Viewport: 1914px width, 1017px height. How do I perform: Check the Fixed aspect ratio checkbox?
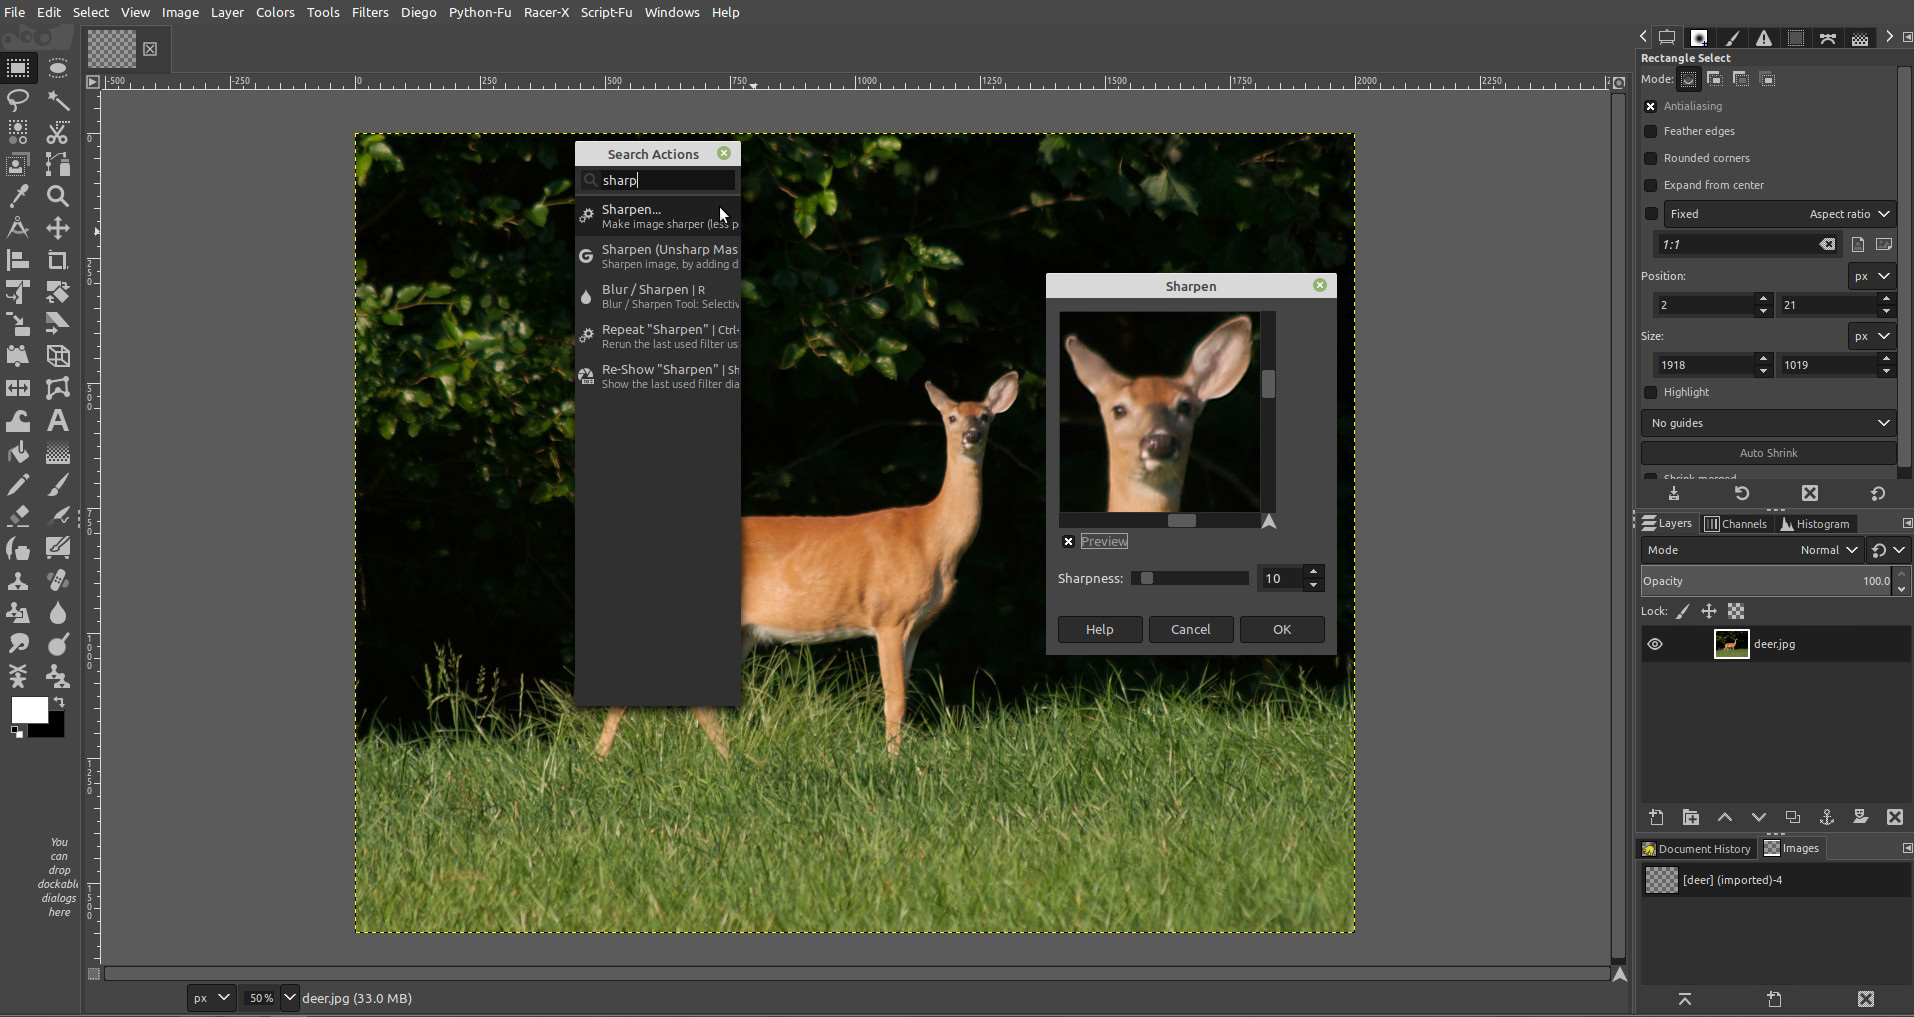tap(1651, 213)
